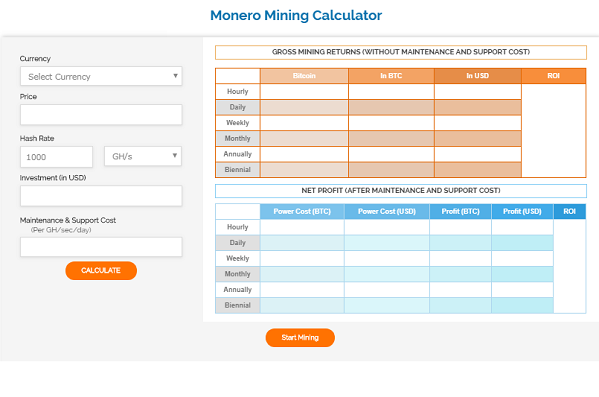Image resolution: width=599 pixels, height=397 pixels.
Task: Click the In USD column header
Action: click(x=478, y=76)
